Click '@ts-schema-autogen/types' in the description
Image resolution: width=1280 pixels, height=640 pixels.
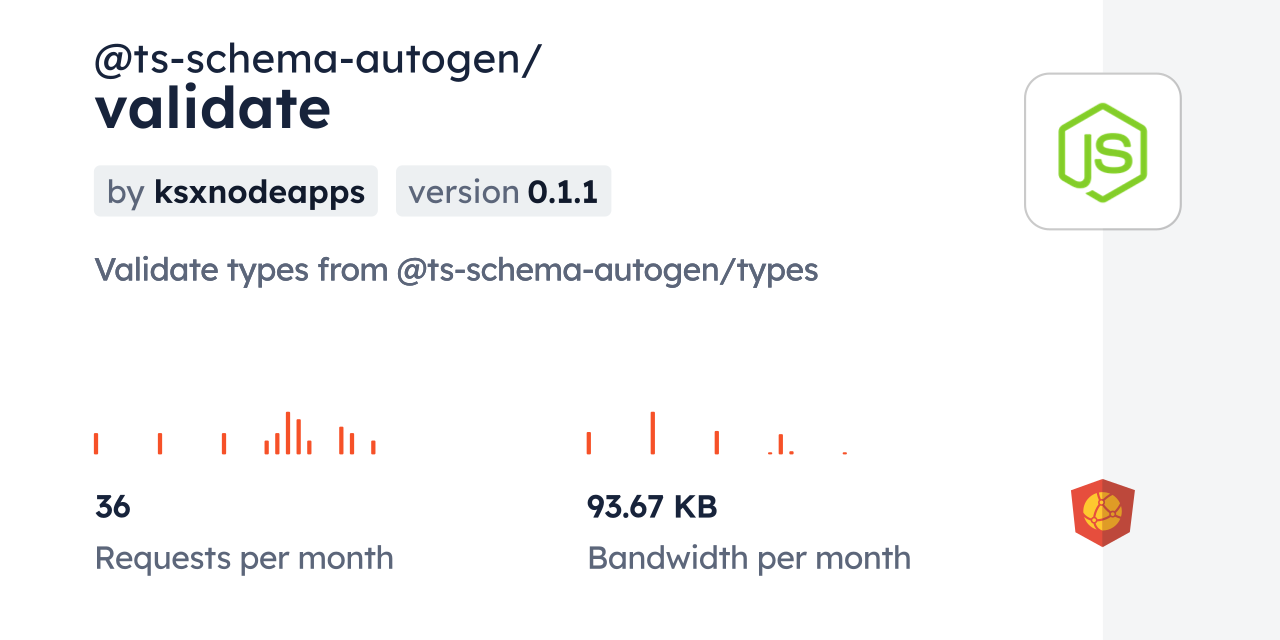tap(607, 270)
